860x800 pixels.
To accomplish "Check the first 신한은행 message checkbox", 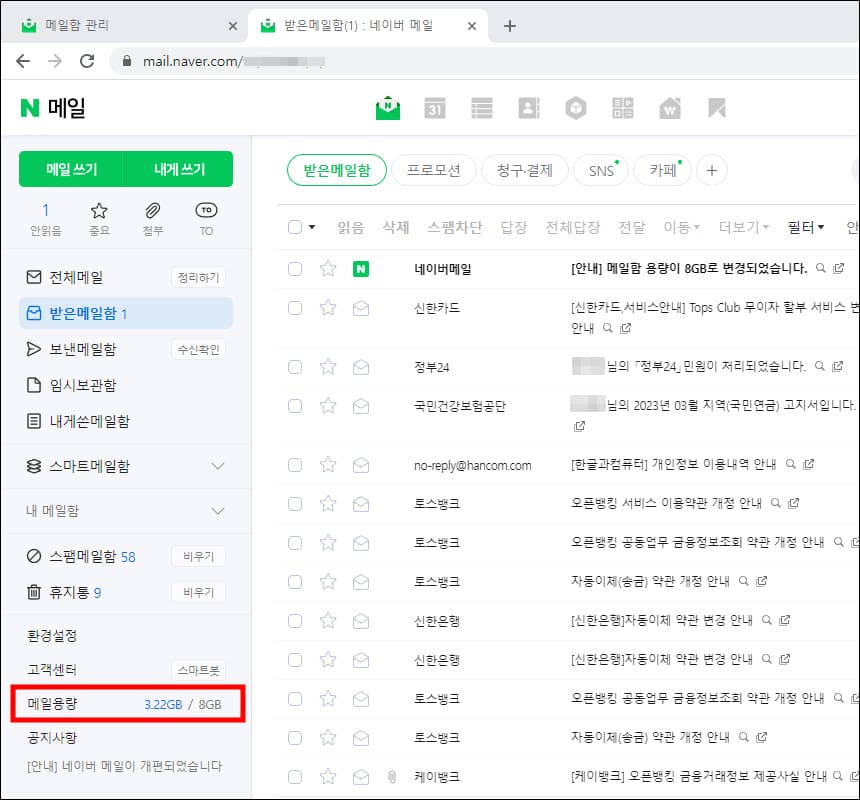I will click(x=295, y=621).
